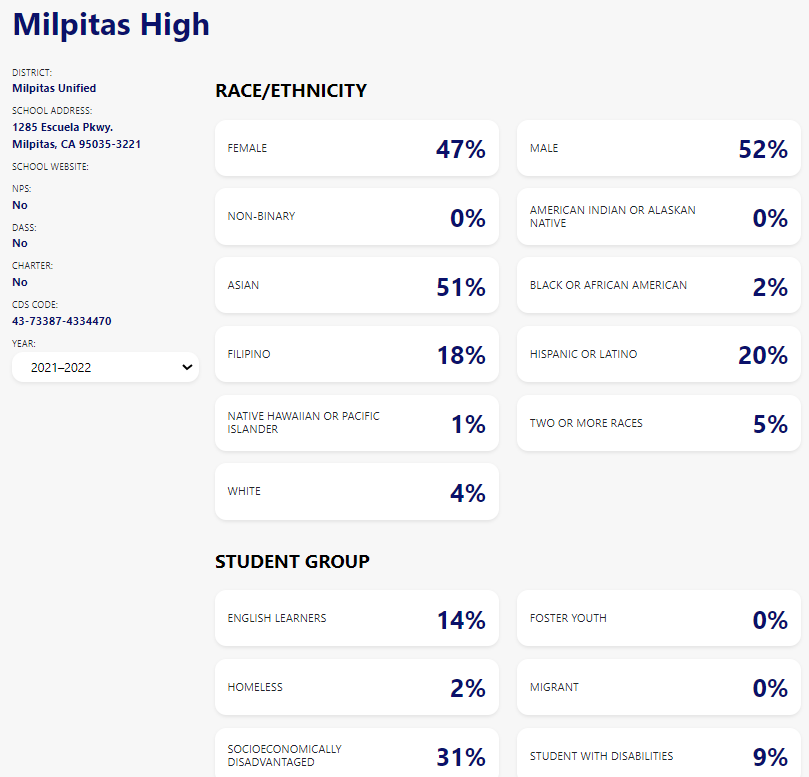The height and width of the screenshot is (777, 809).
Task: Click the year dropdown chevron arrow
Action: [187, 368]
